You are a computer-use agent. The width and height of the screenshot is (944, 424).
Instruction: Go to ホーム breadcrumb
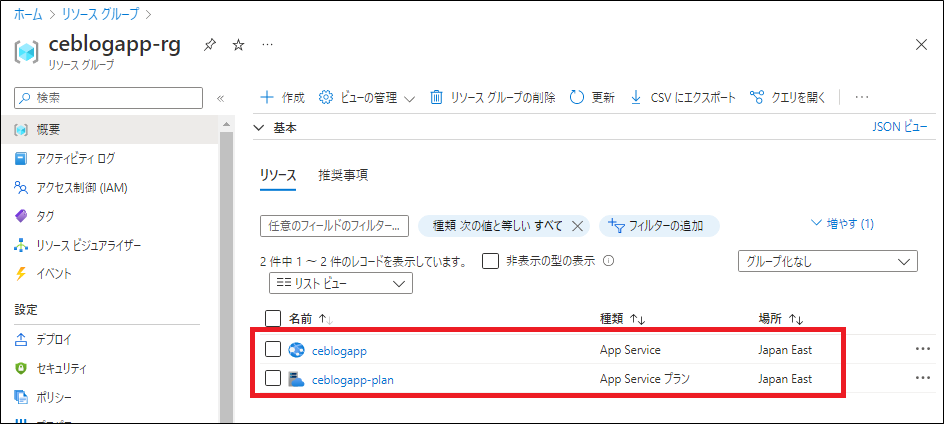click(x=28, y=15)
